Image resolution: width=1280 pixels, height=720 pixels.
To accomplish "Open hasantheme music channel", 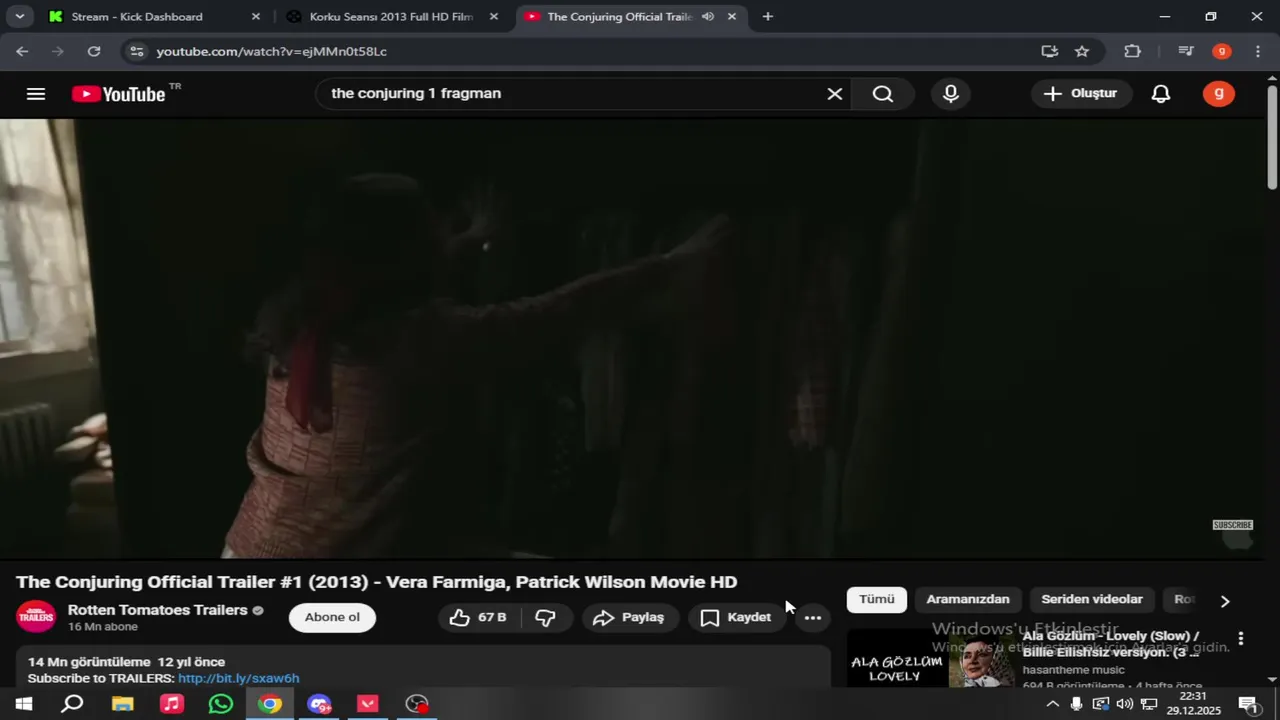I will pos(1073,670).
